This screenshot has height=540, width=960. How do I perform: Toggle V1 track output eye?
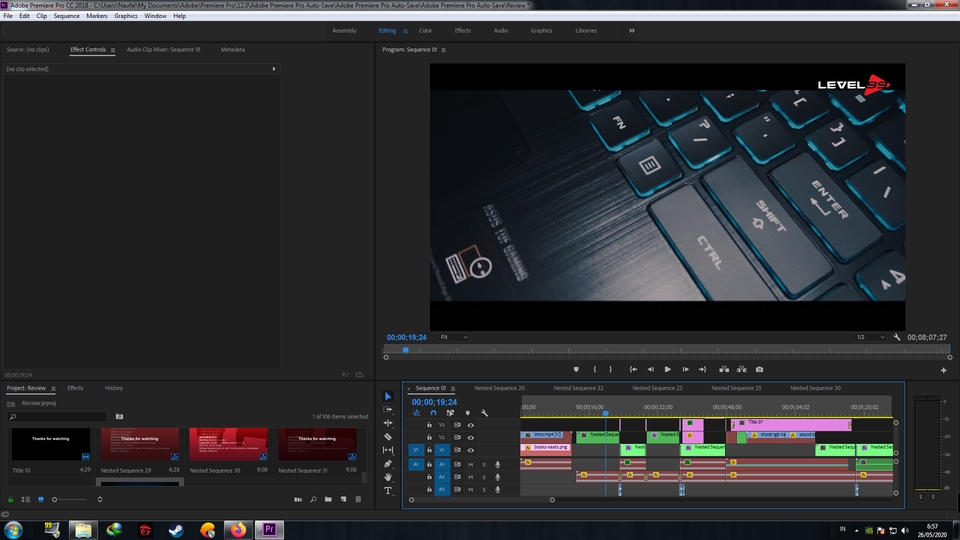(471, 449)
